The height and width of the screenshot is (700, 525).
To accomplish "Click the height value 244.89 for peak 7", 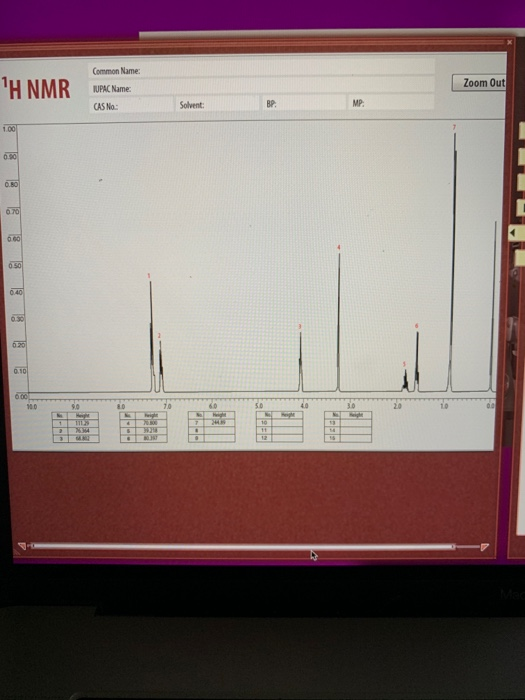I will point(219,423).
